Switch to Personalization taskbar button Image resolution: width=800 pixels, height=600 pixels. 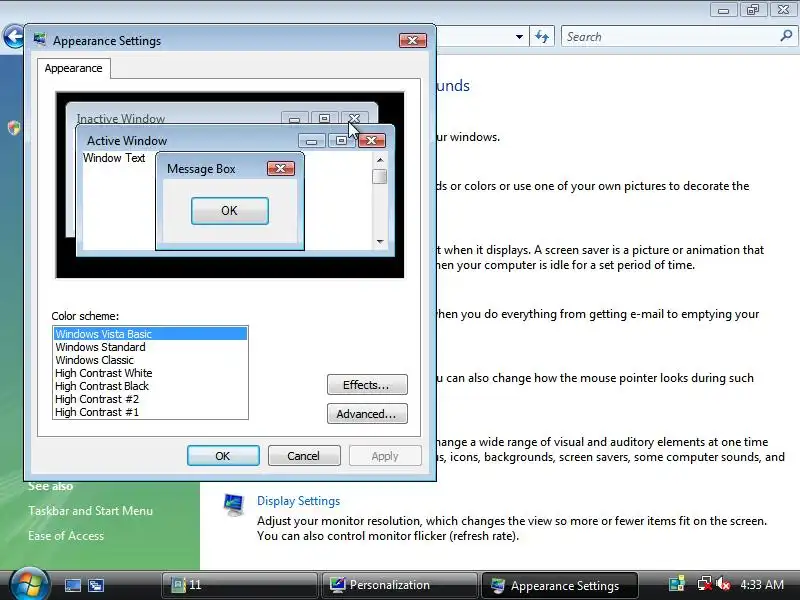coord(399,585)
